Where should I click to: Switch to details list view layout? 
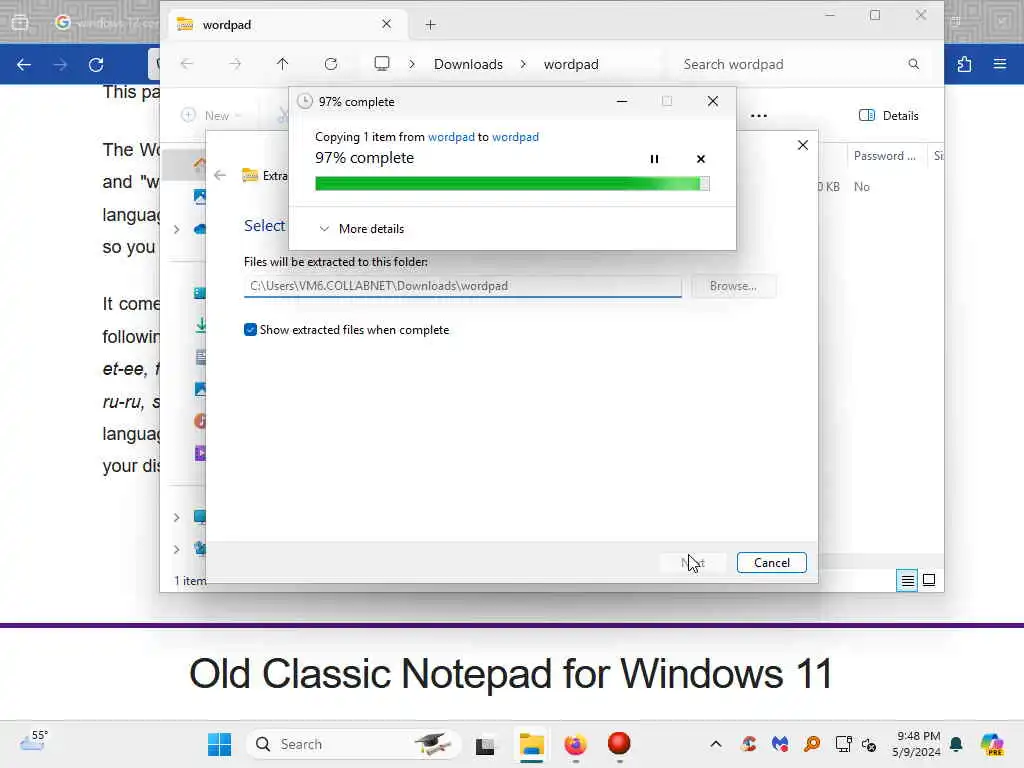(x=907, y=580)
